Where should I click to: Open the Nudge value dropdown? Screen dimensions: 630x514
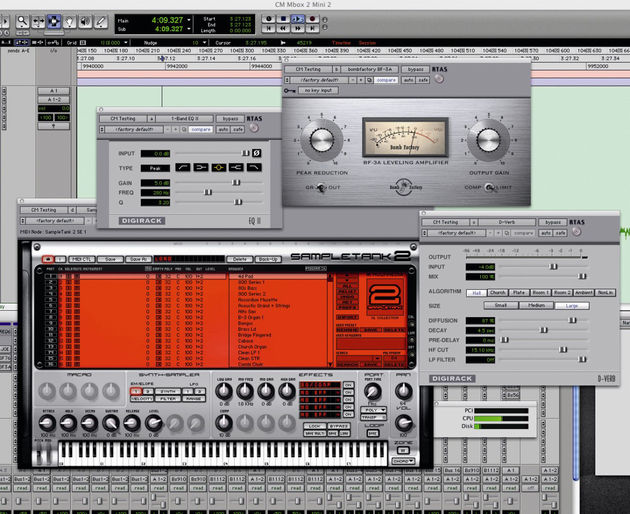(x=205, y=43)
